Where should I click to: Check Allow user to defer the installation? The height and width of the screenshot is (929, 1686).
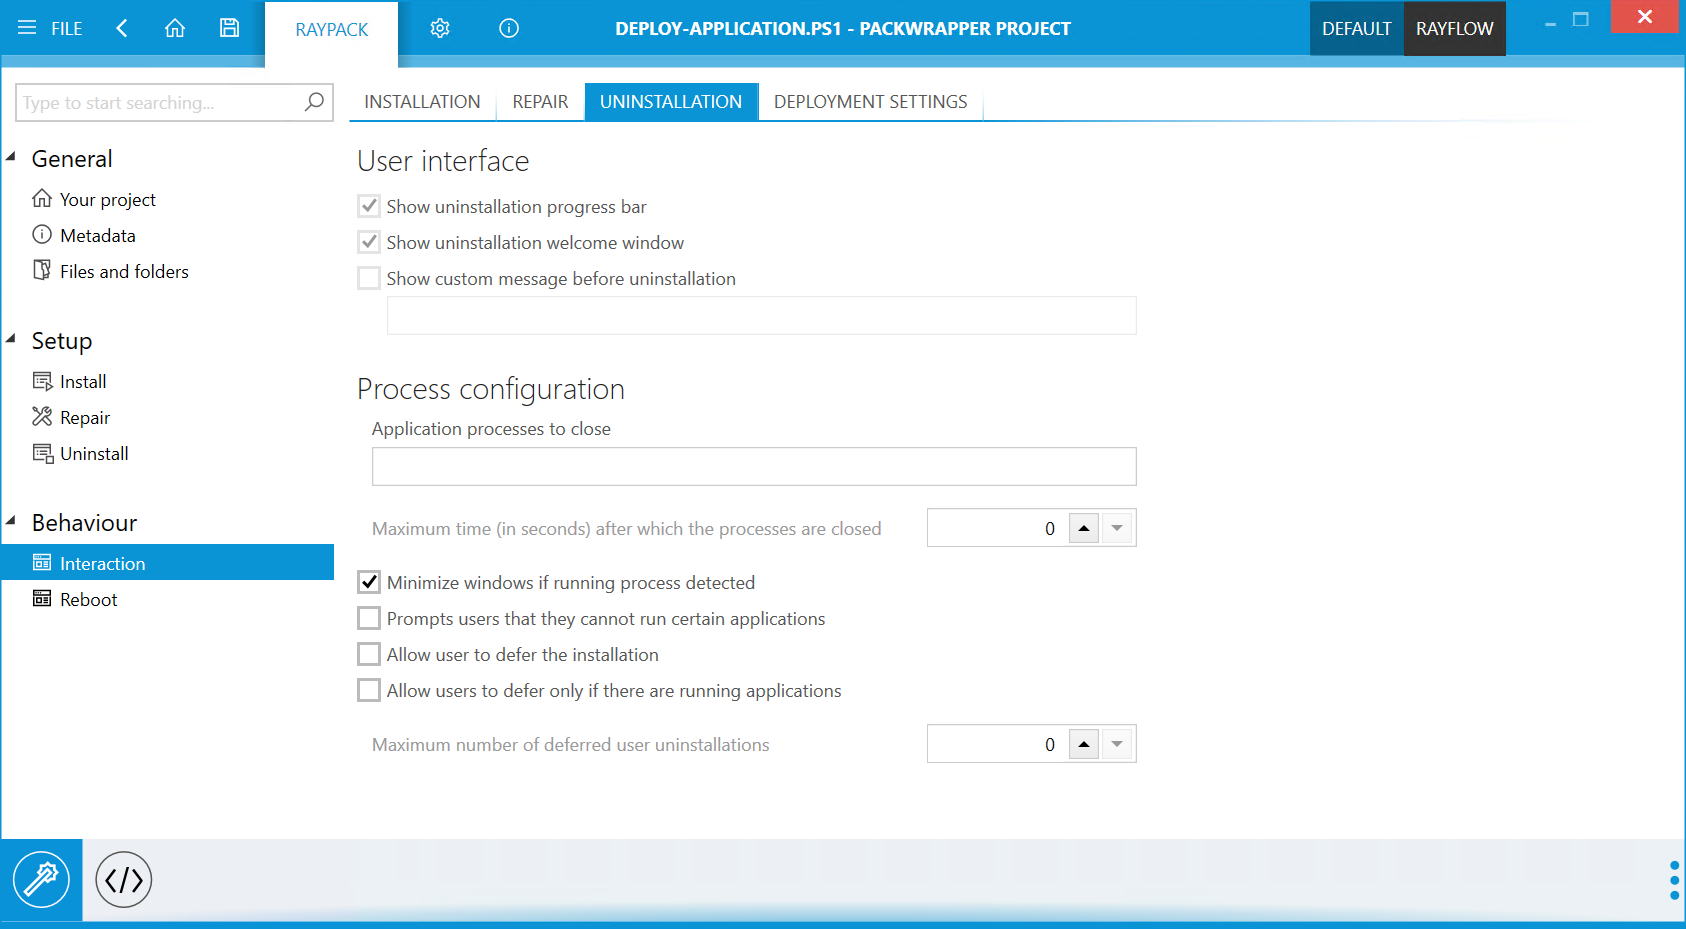click(x=369, y=654)
